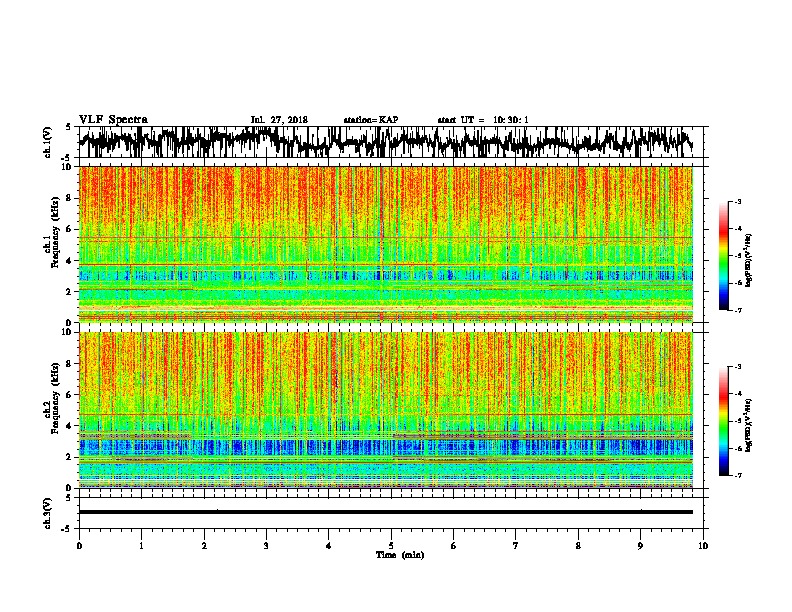Click the "2" minute tick label

204,546
